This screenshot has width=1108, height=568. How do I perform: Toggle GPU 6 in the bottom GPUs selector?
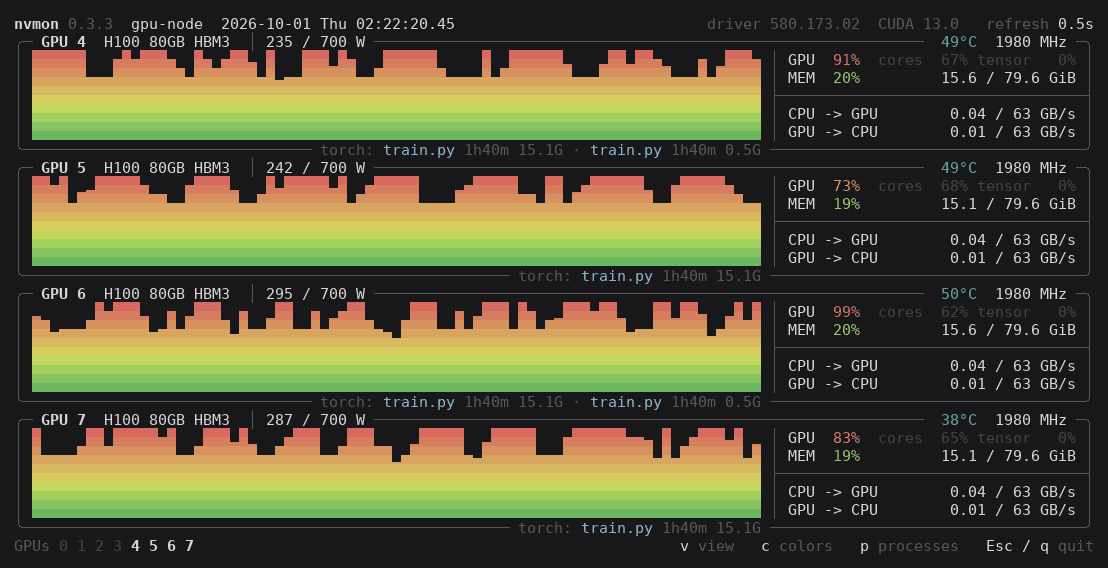pos(172,546)
